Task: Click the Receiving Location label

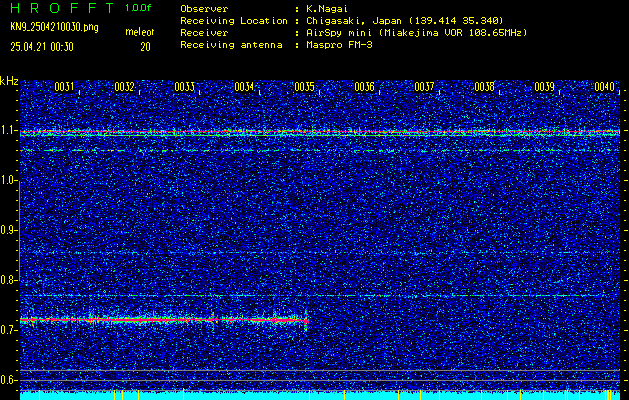Action: pyautogui.click(x=234, y=21)
